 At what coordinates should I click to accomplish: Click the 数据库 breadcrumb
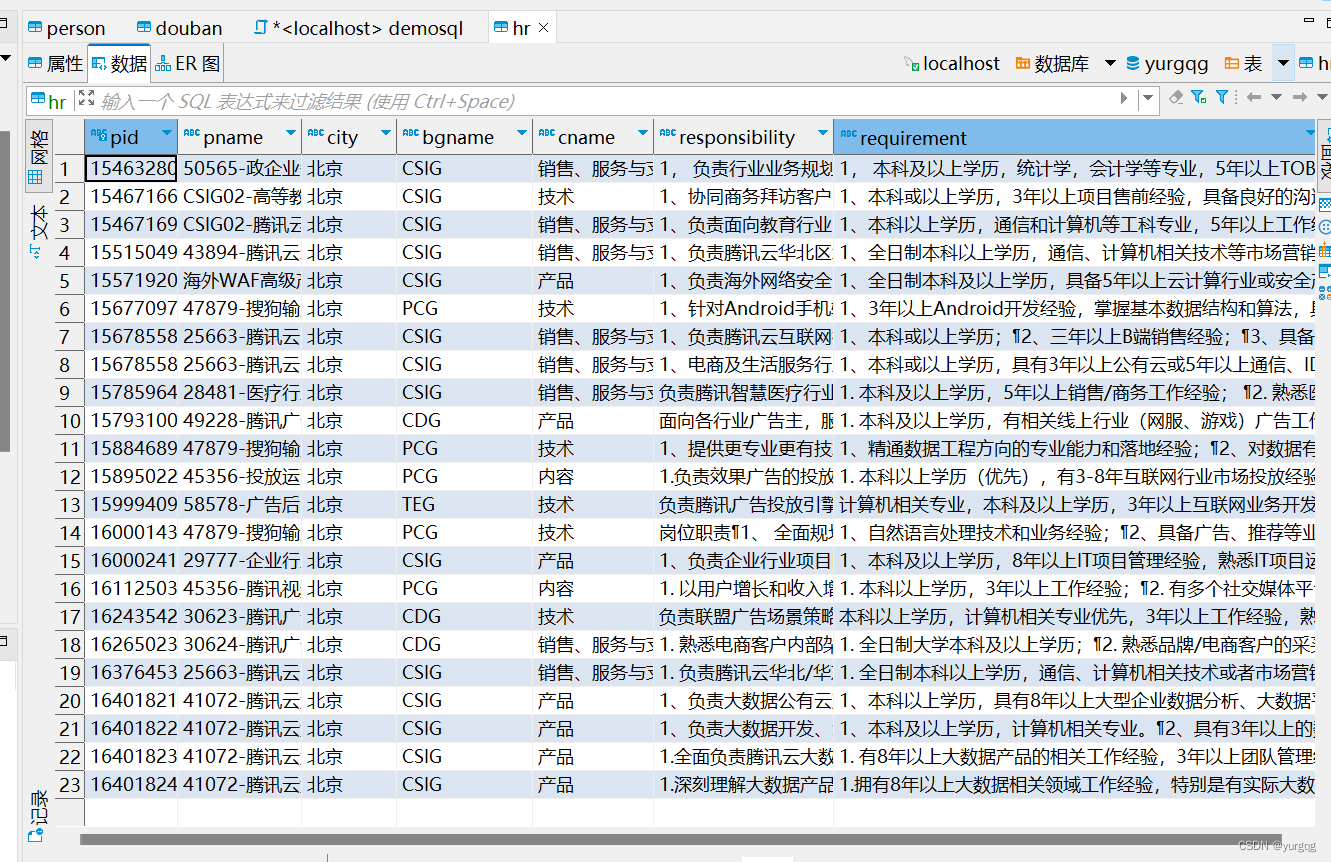(1051, 64)
